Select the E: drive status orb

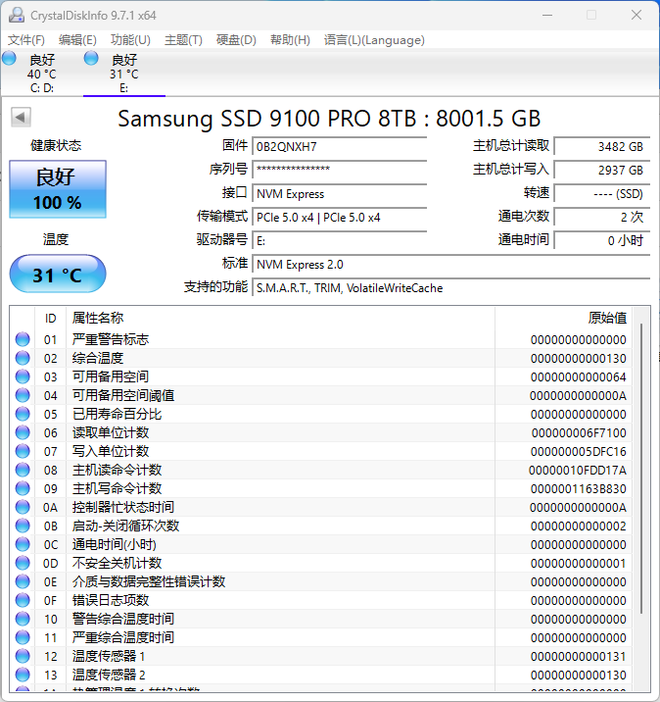coord(92,59)
